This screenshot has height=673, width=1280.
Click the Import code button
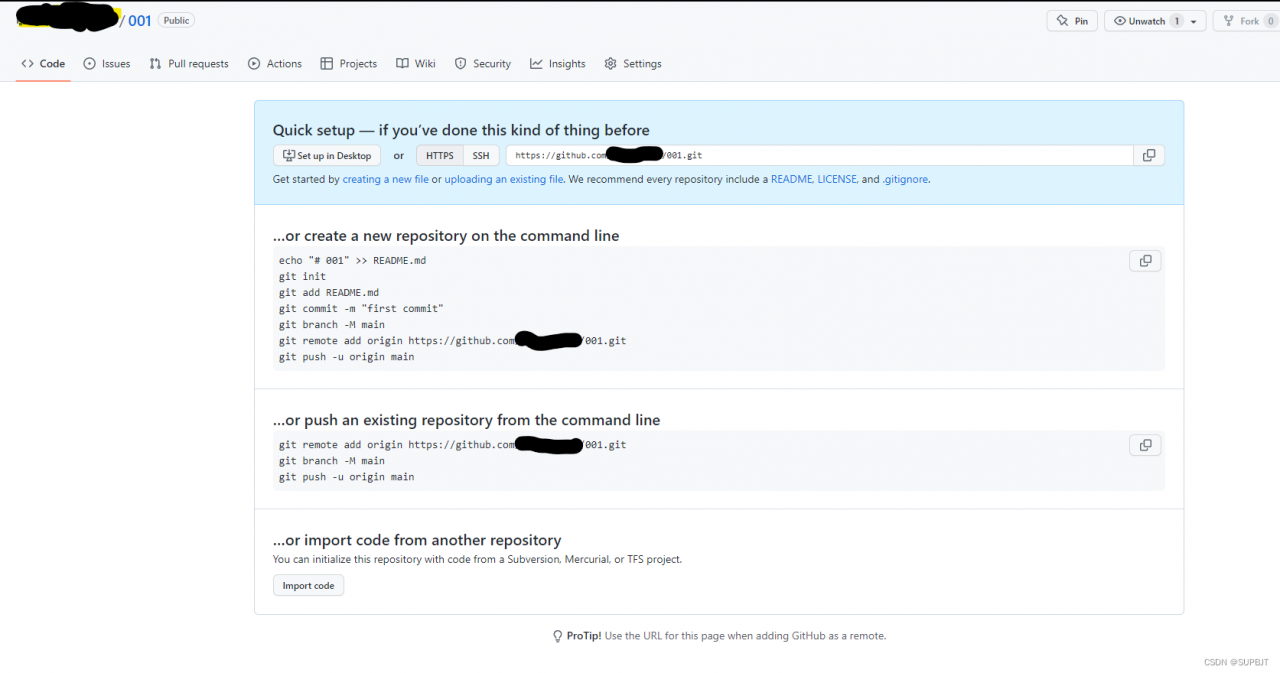click(x=308, y=585)
